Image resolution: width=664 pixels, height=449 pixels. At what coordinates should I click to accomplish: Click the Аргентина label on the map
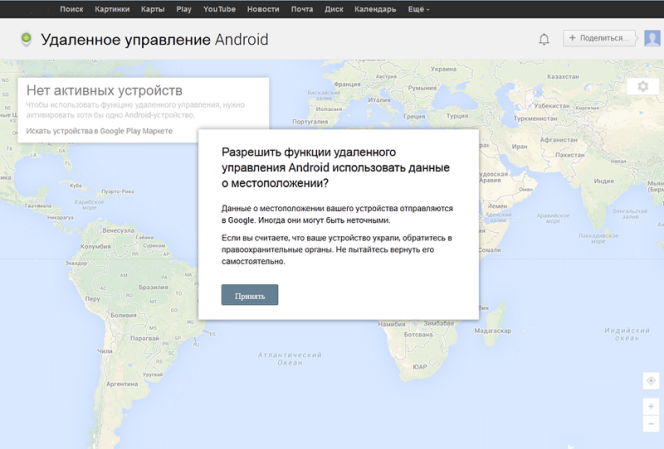122,384
